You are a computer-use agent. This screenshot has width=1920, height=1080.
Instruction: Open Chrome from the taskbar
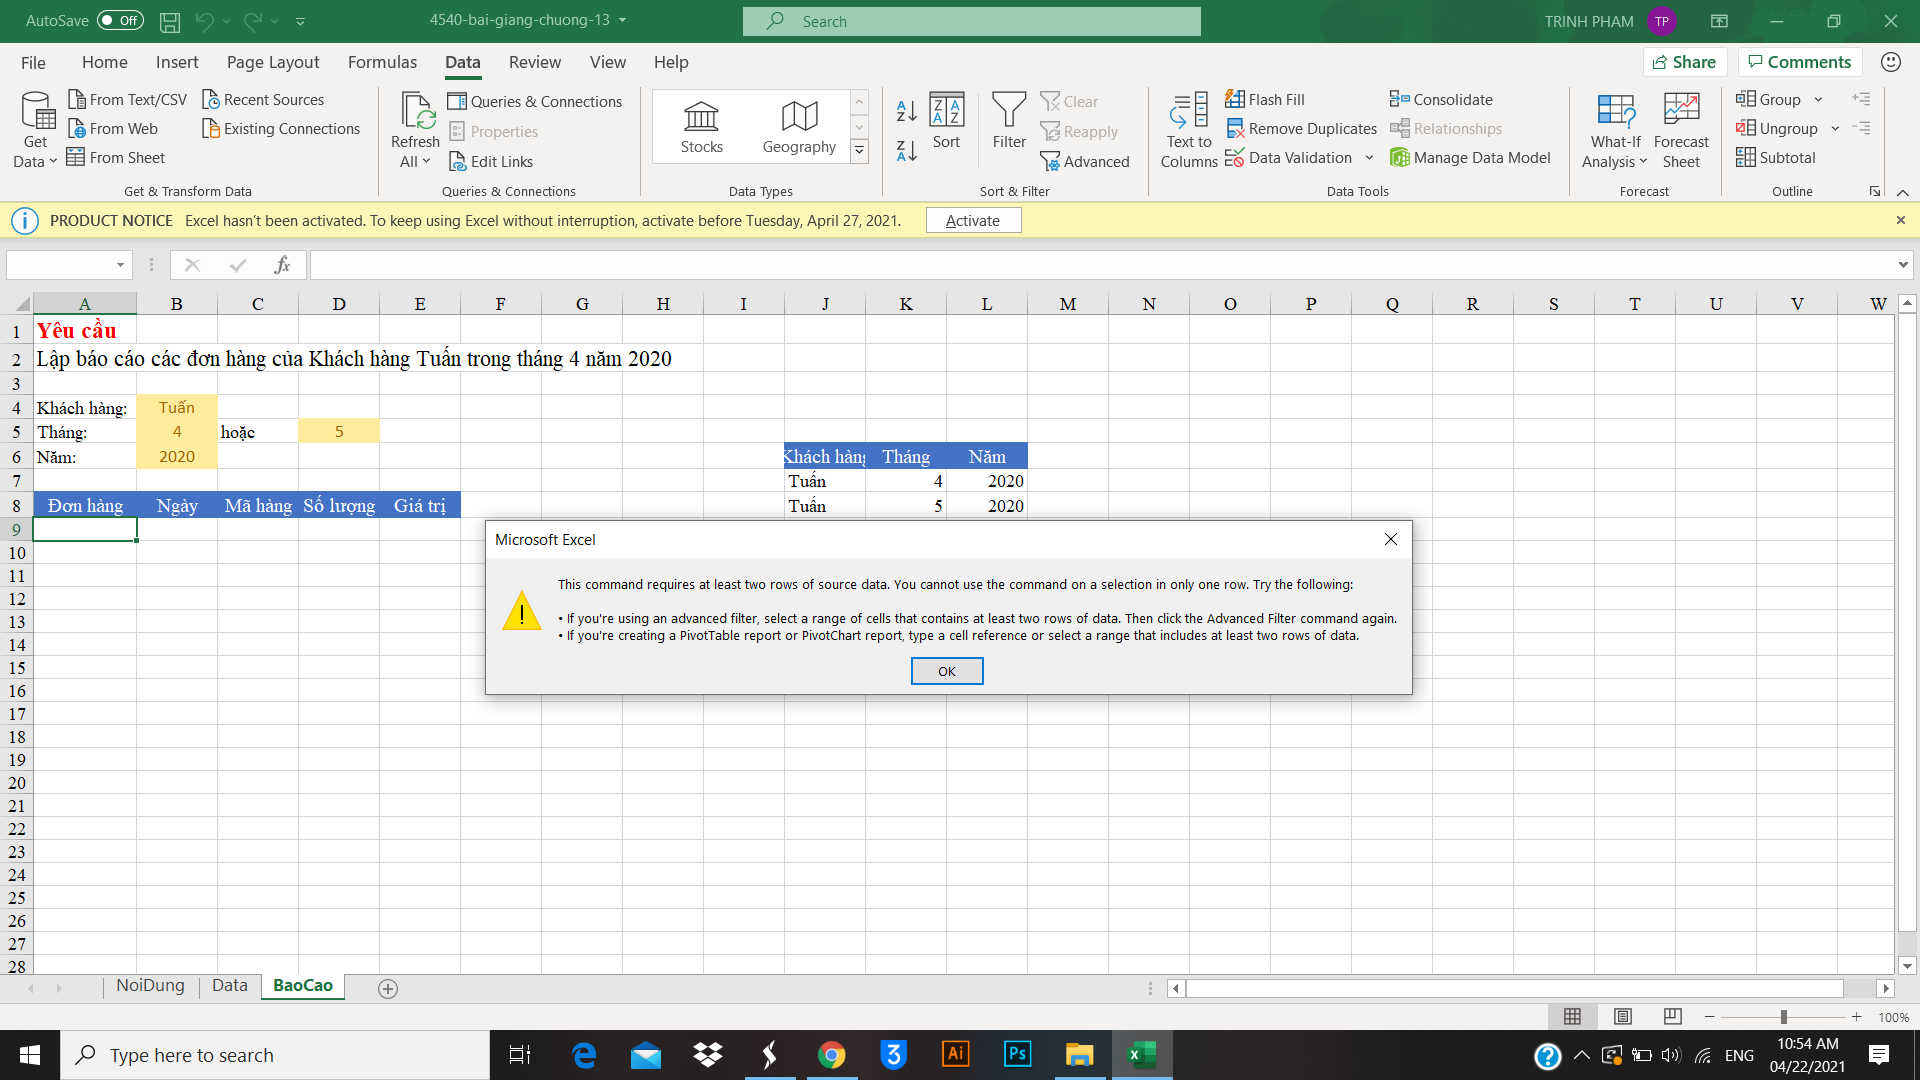tap(832, 1055)
